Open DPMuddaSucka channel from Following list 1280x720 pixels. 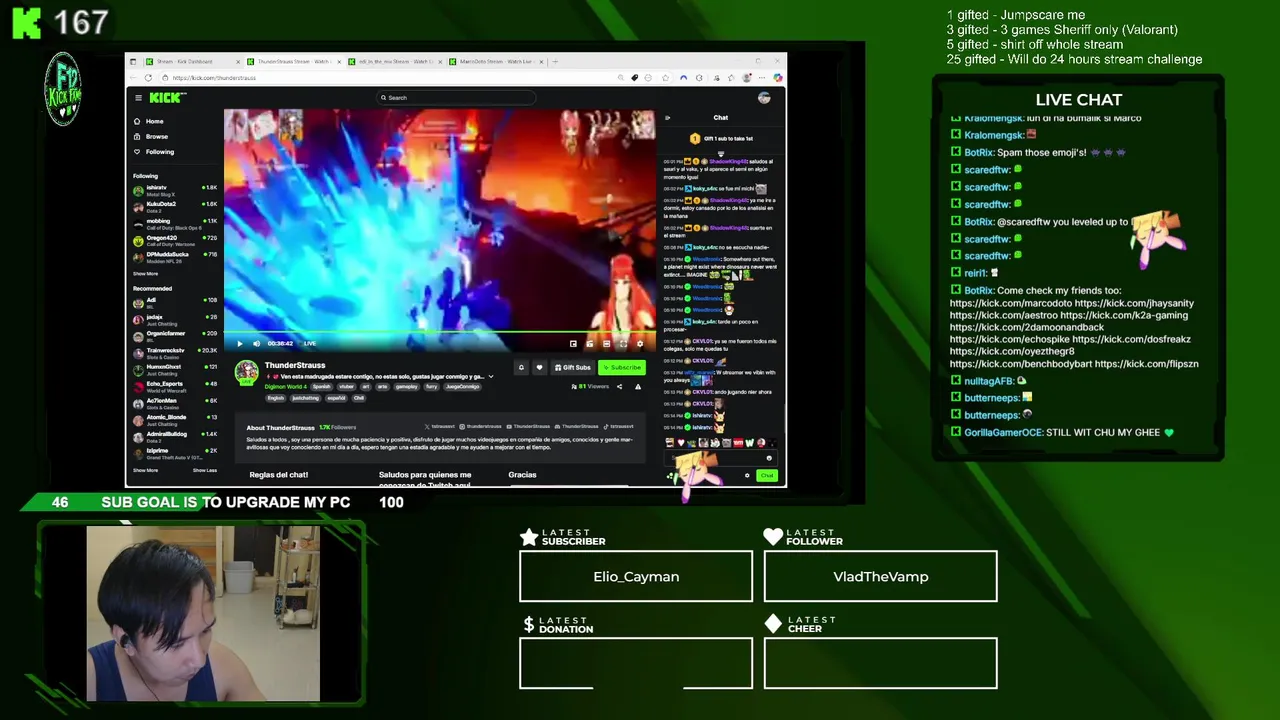point(175,256)
